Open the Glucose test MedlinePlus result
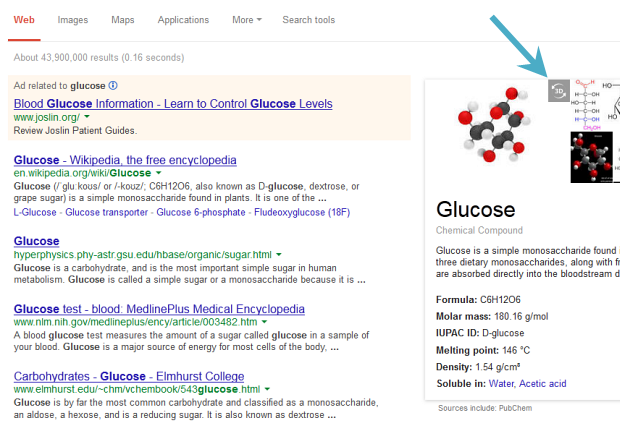Viewport: 620px width, 425px height. (x=159, y=309)
